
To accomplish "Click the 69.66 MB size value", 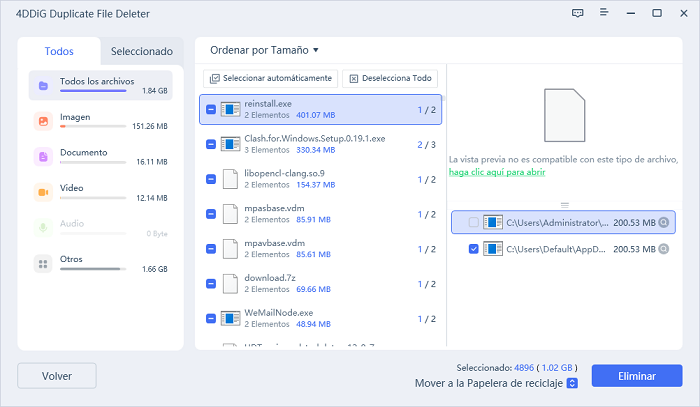I will pyautogui.click(x=313, y=289).
